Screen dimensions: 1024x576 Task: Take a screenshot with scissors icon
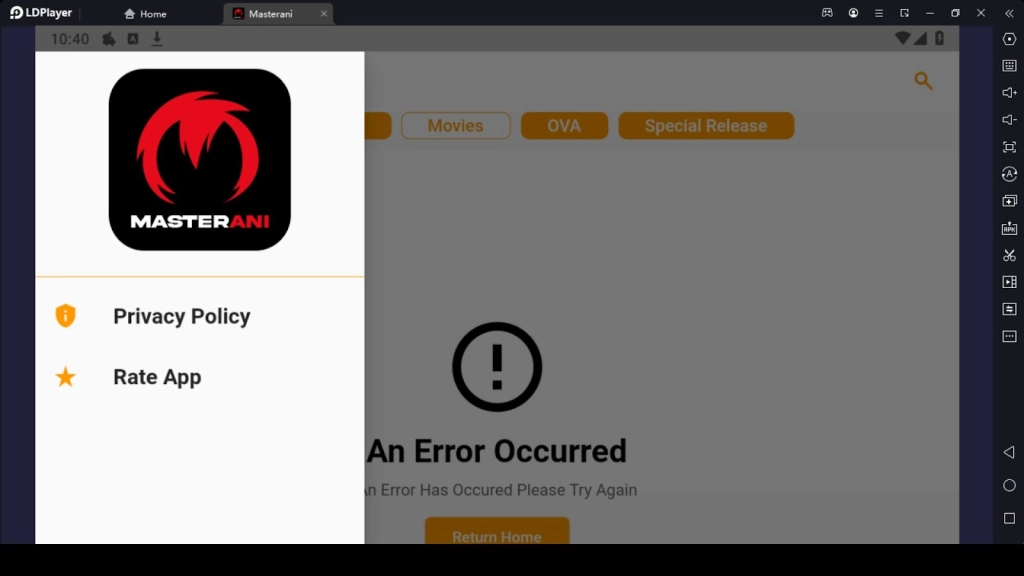pos(1009,255)
